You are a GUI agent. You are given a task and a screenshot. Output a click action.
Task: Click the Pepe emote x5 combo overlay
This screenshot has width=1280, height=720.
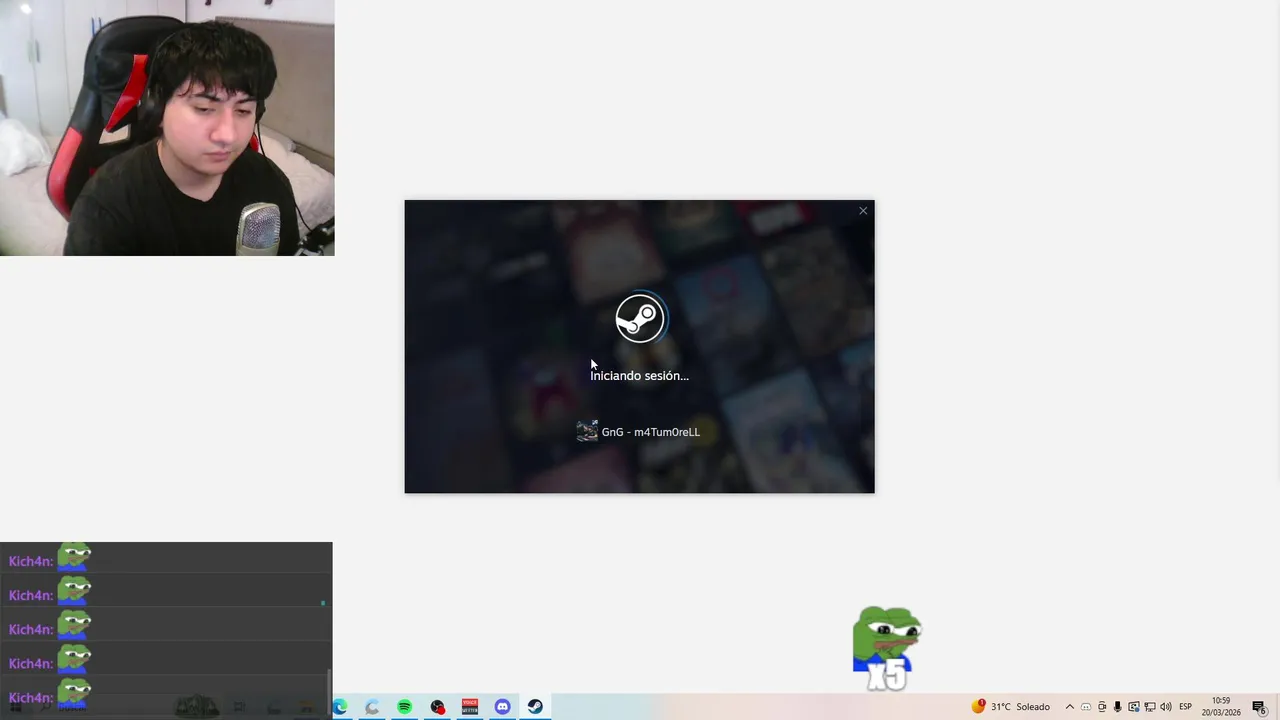tap(887, 648)
